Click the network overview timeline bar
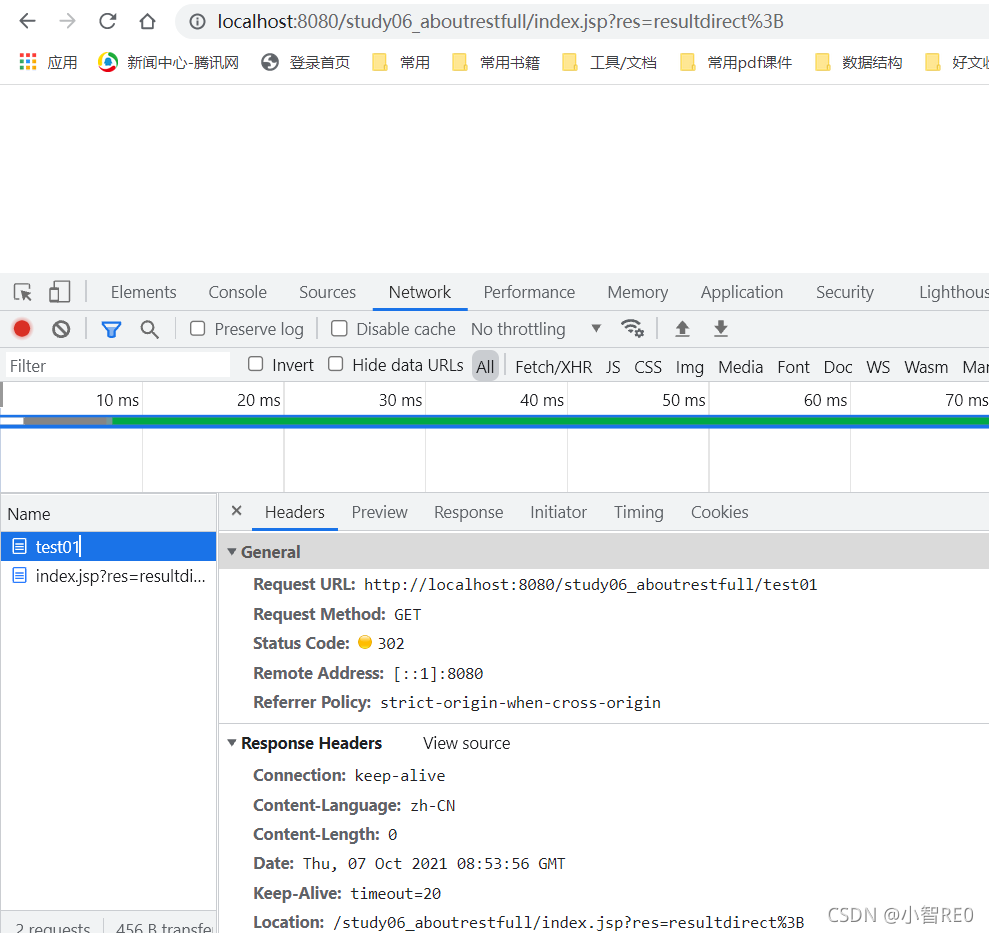This screenshot has width=989, height=933. tap(494, 421)
